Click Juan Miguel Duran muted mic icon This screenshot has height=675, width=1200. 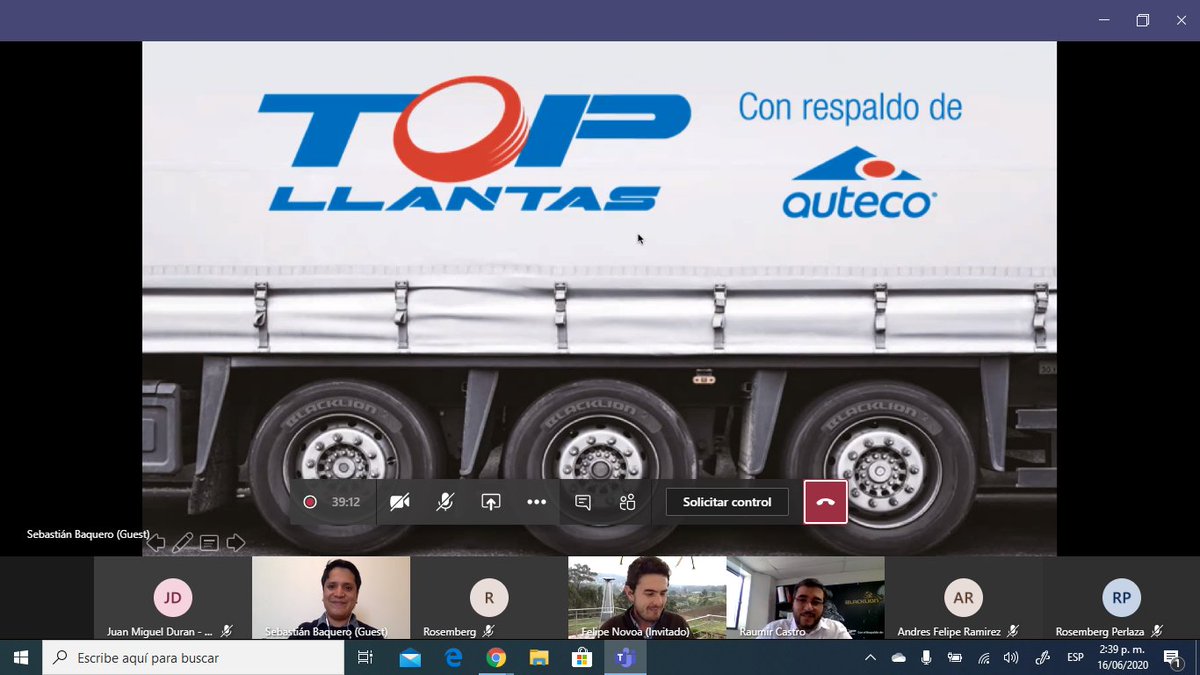point(227,631)
